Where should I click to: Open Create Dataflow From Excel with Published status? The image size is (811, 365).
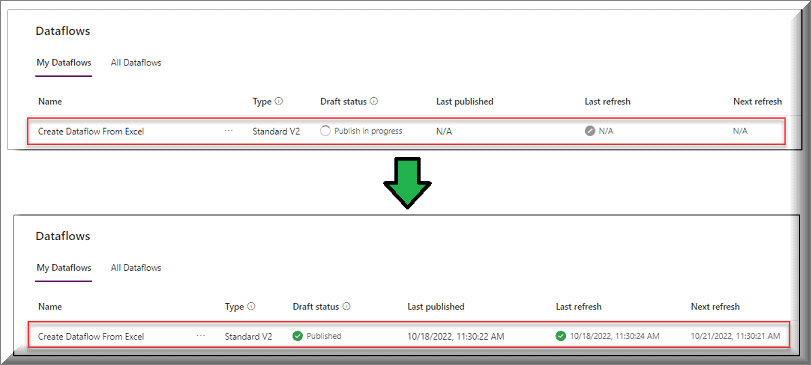pos(91,336)
